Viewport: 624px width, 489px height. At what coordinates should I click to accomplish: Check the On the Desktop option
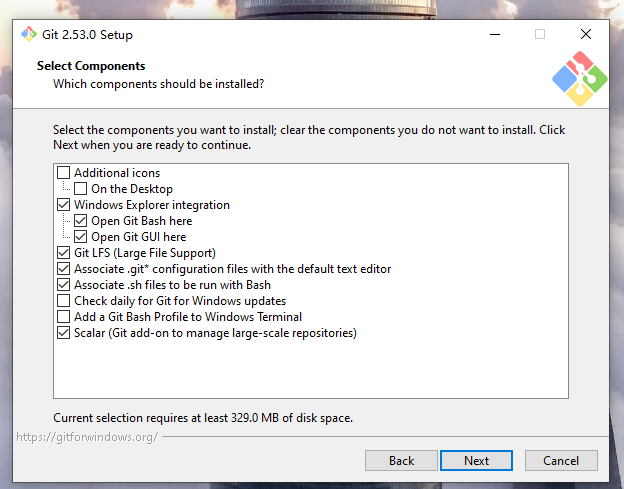[81, 189]
